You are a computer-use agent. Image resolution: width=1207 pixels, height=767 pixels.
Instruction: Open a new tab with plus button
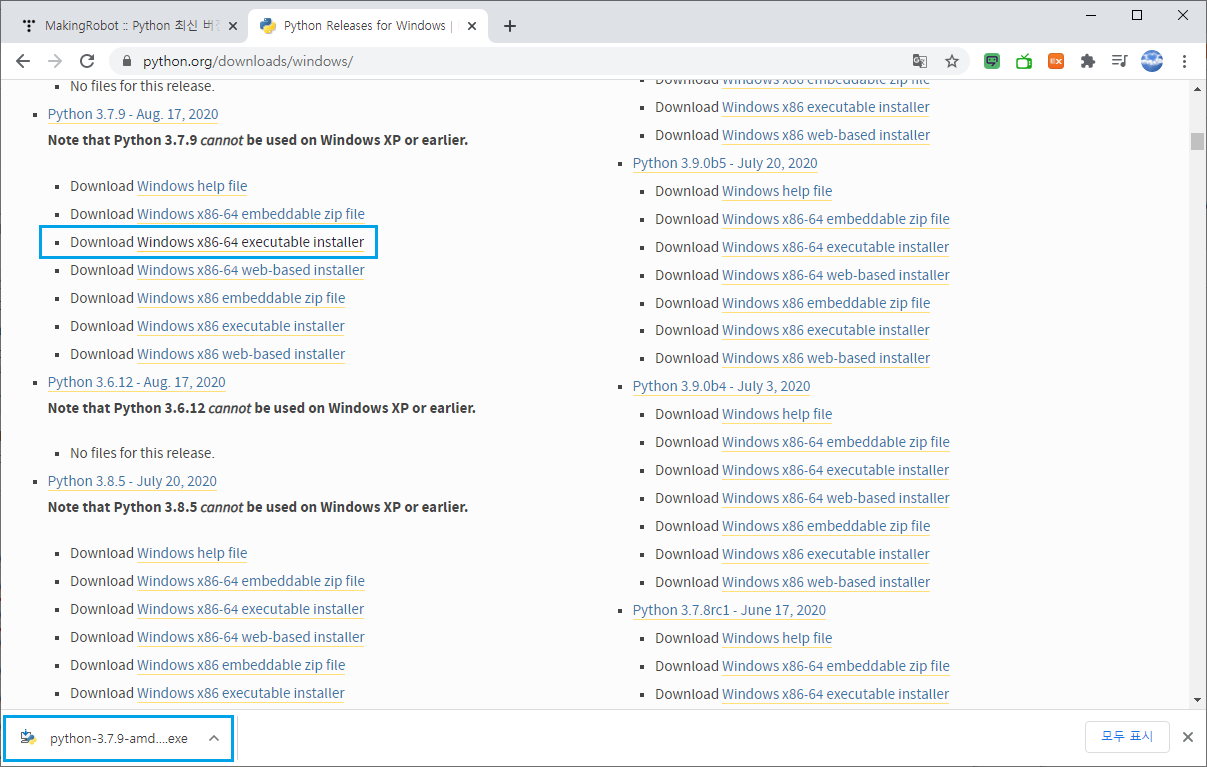tap(510, 26)
